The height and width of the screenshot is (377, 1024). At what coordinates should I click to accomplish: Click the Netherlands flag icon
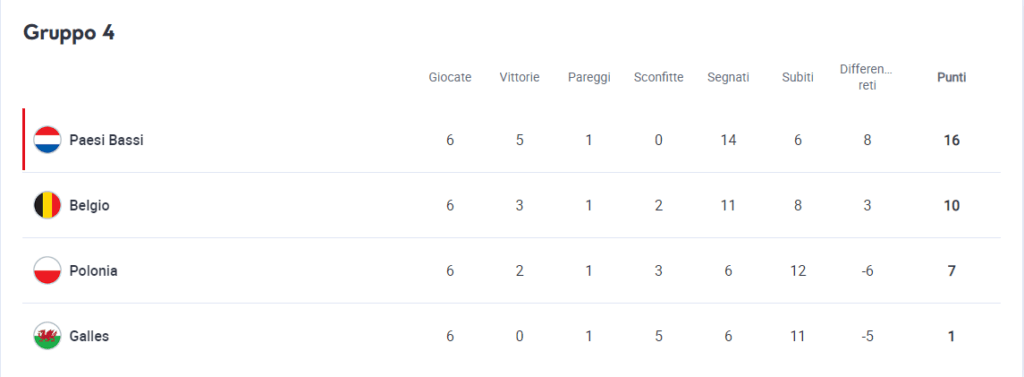click(x=47, y=140)
